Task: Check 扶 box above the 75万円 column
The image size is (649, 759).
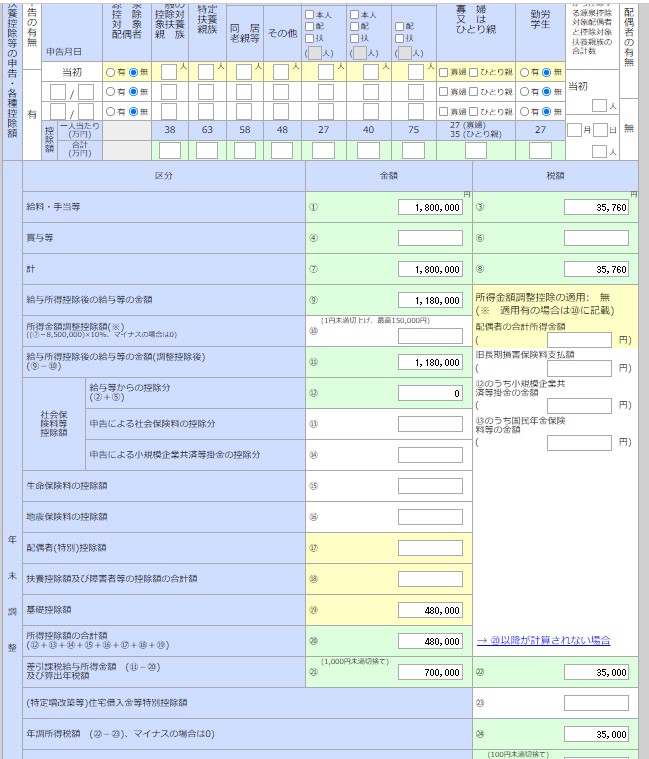Action: tap(400, 38)
